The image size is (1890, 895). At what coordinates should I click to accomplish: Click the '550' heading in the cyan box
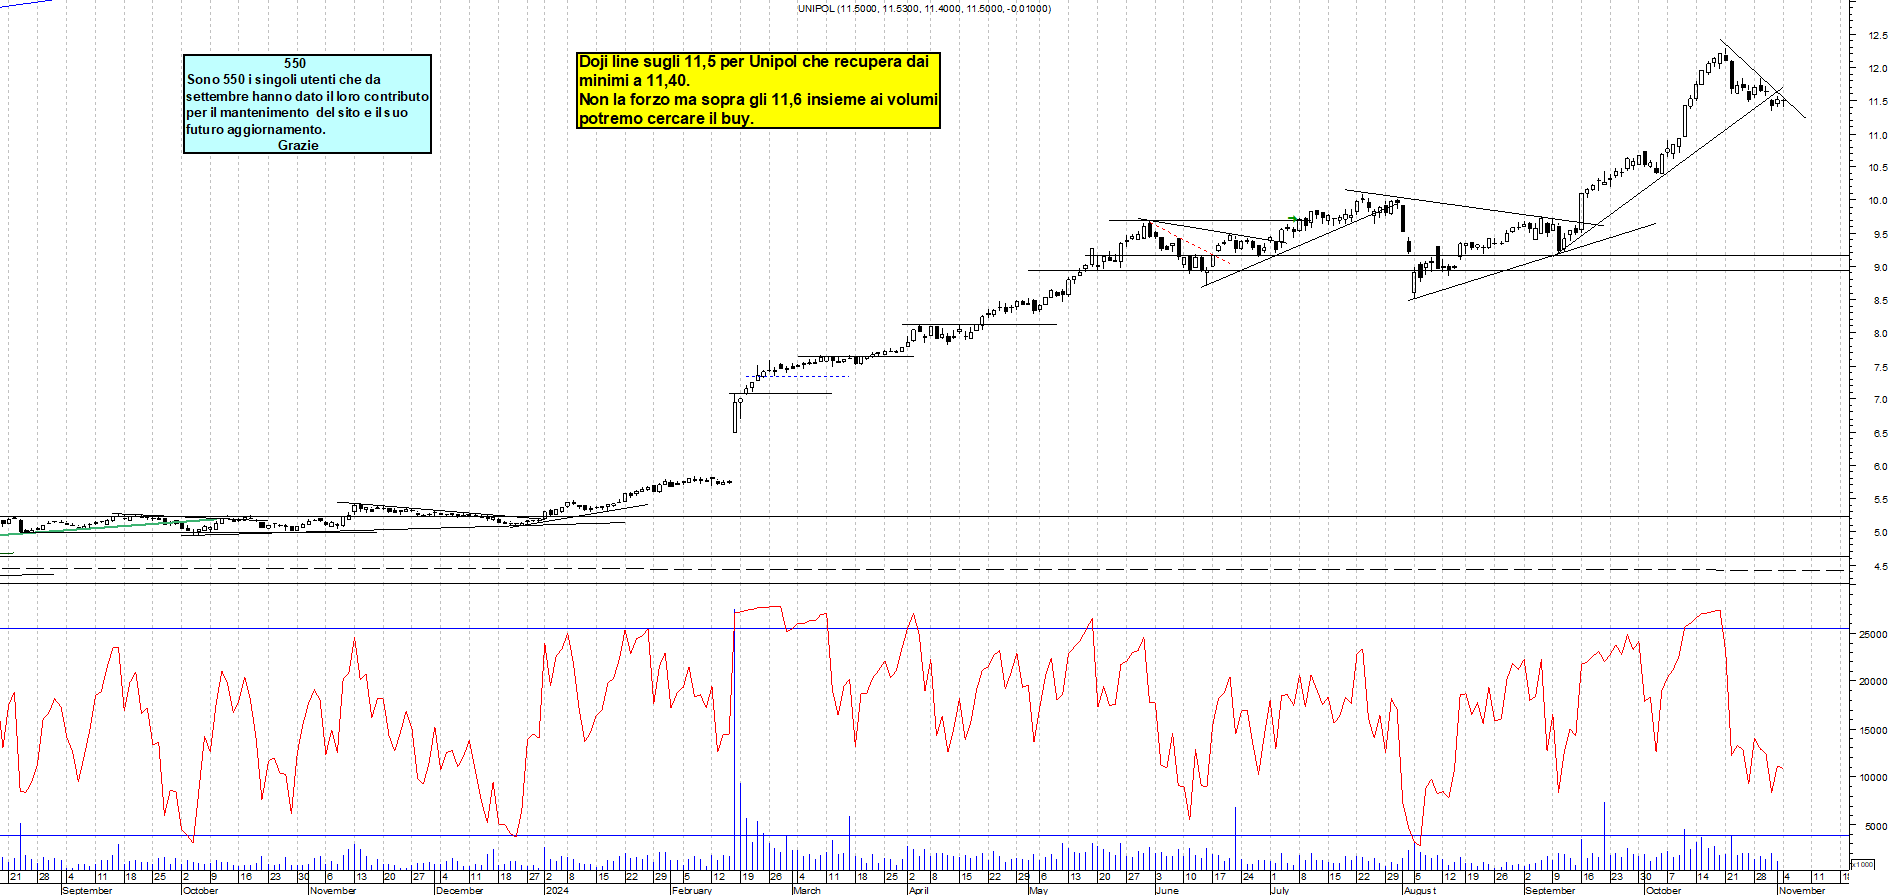click(x=295, y=63)
